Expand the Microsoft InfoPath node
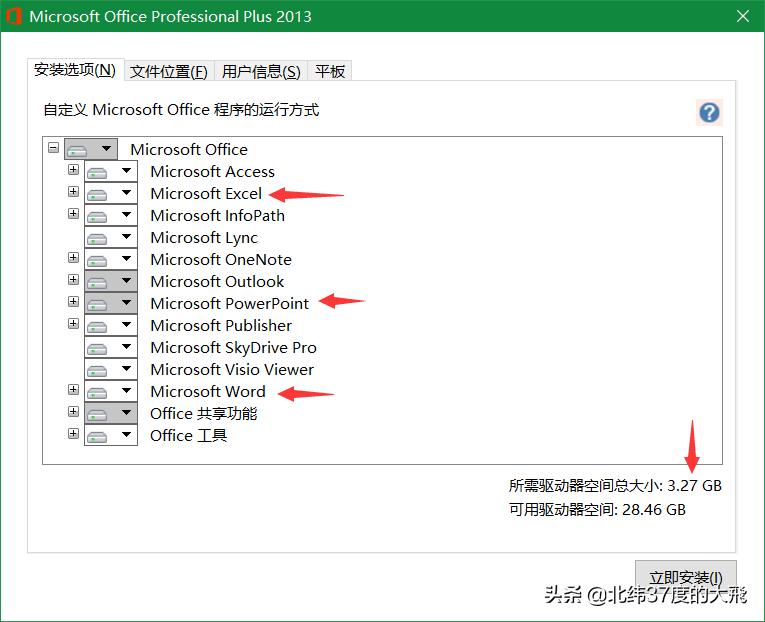This screenshot has width=765, height=622. (x=73, y=213)
